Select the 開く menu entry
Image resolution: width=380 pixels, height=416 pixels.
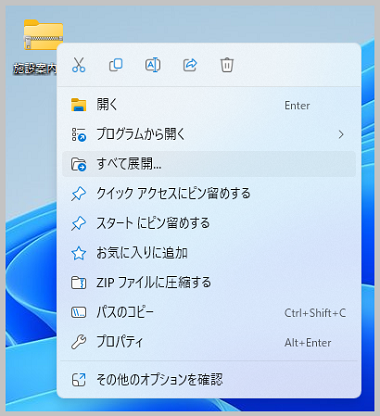click(209, 105)
